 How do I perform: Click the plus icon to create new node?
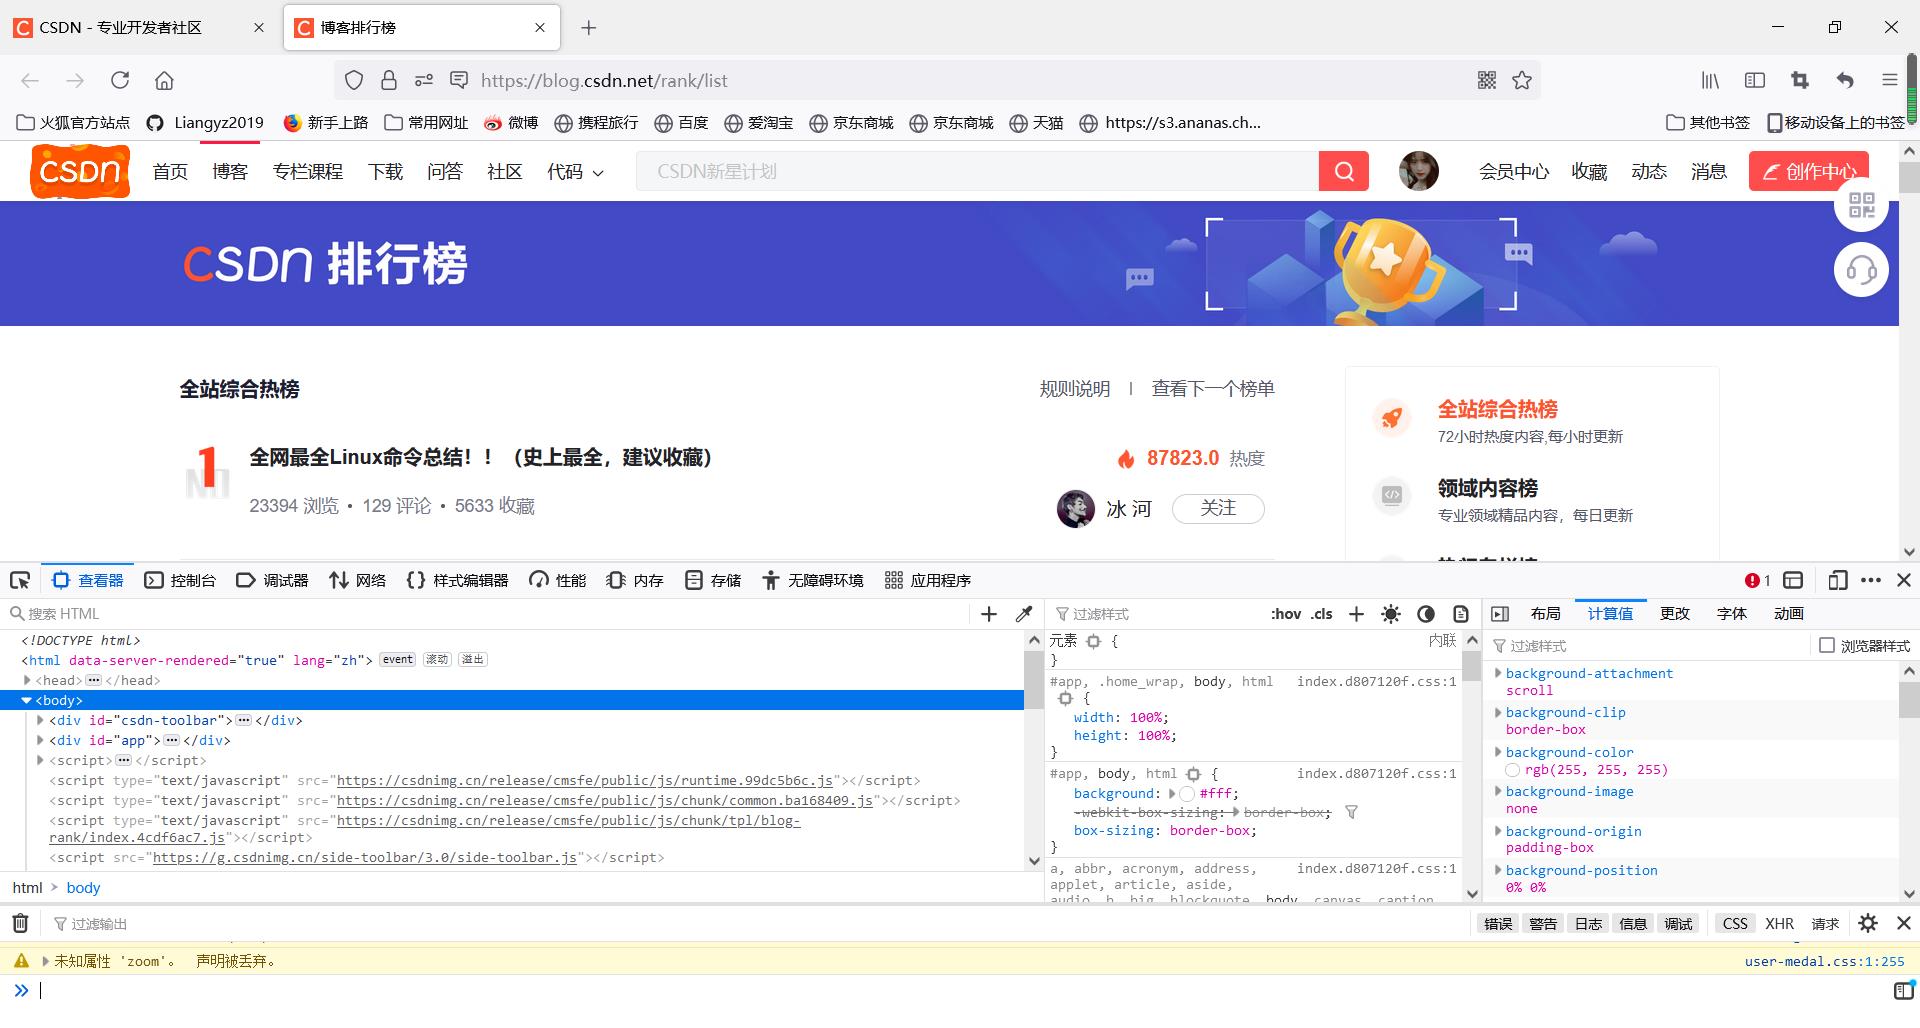click(989, 614)
